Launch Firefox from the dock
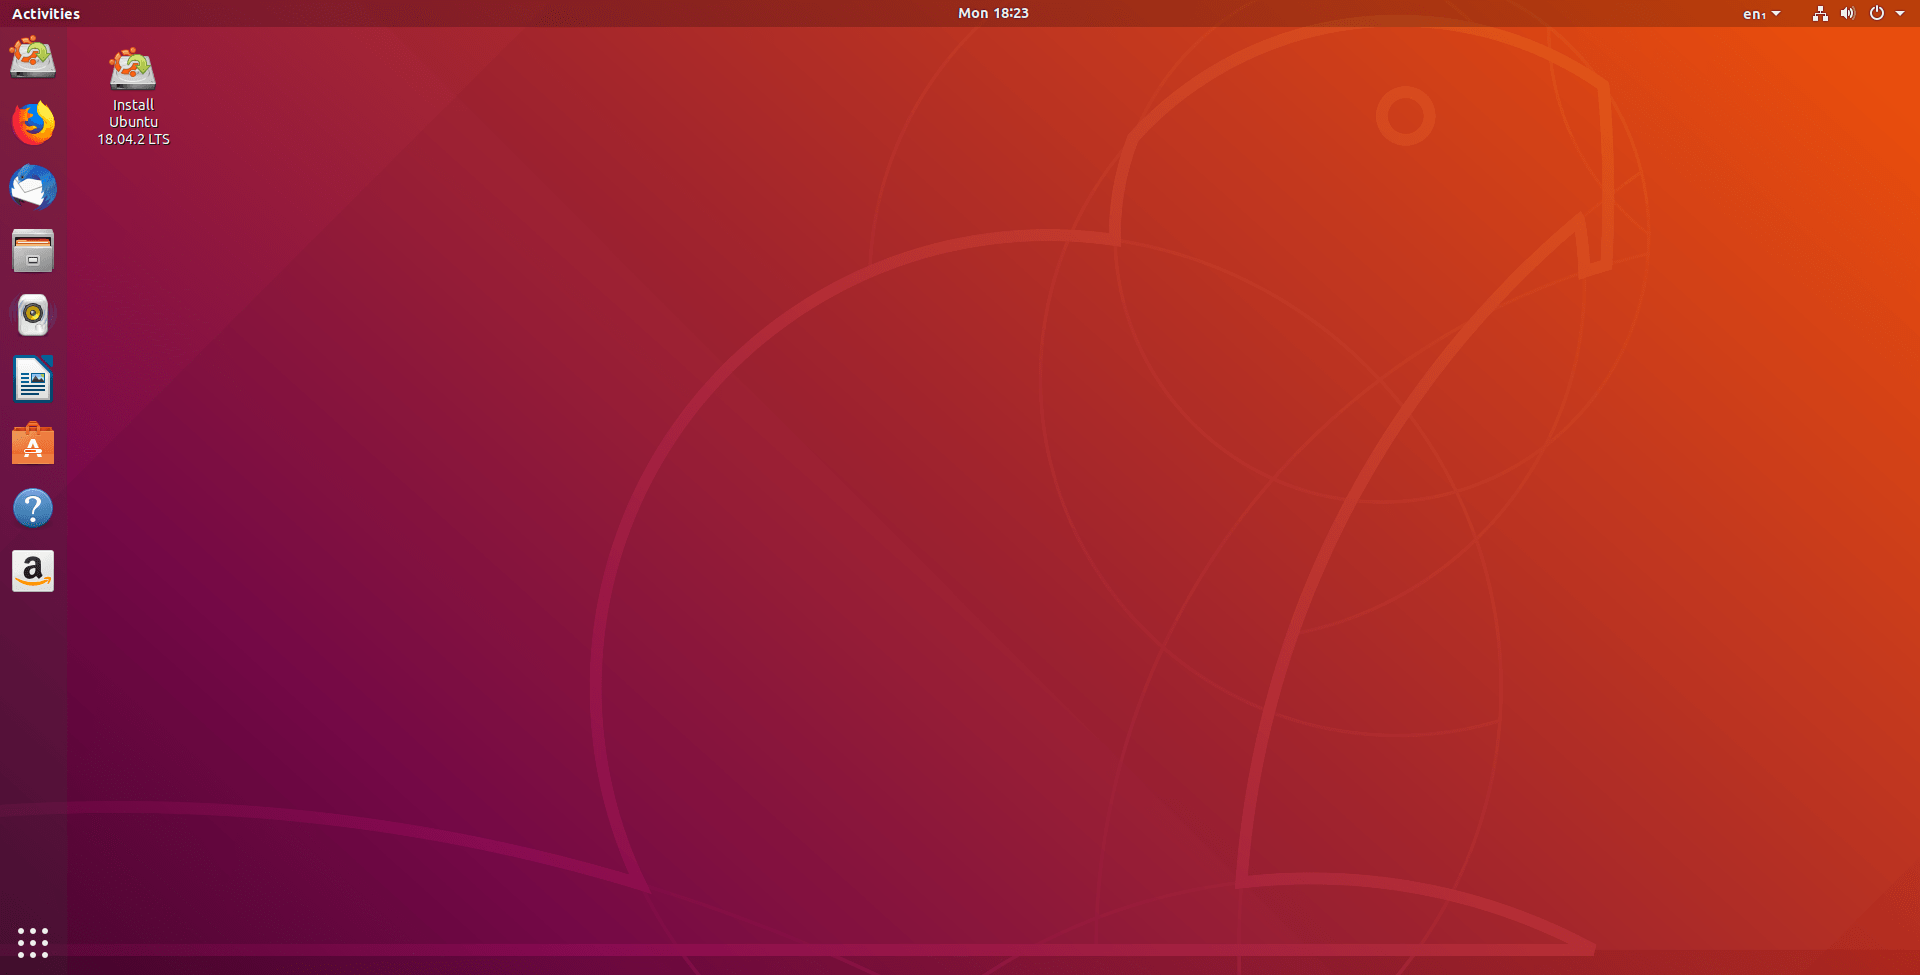Image resolution: width=1920 pixels, height=975 pixels. tap(33, 123)
